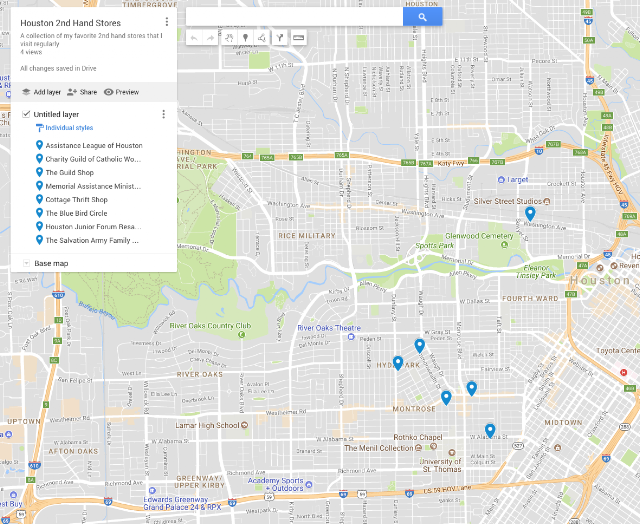The width and height of the screenshot is (640, 524).
Task: Select Cottage Thrift Shop list item
Action: (76, 200)
